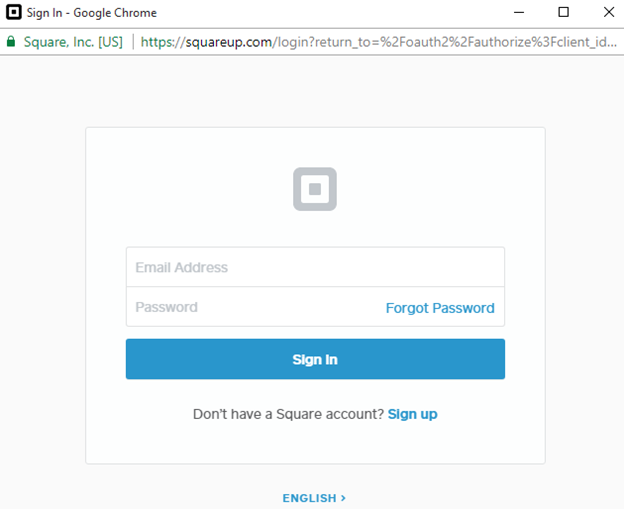Screen dimensions: 624x509
Task: Minimize the Sign In Chrome window
Action: coord(518,13)
